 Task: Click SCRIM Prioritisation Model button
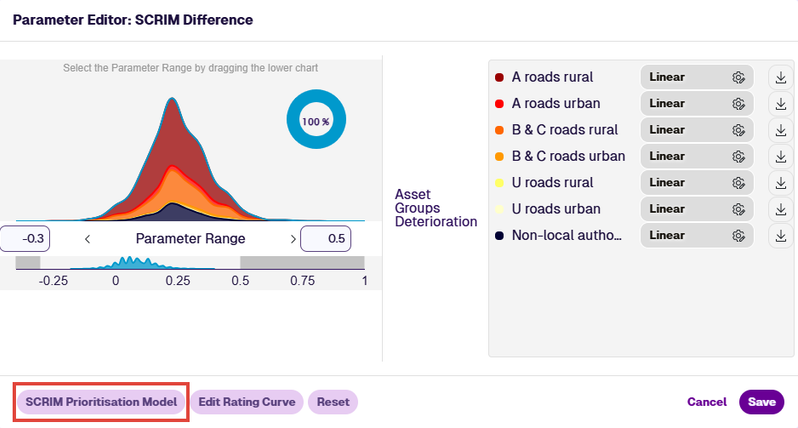point(101,402)
